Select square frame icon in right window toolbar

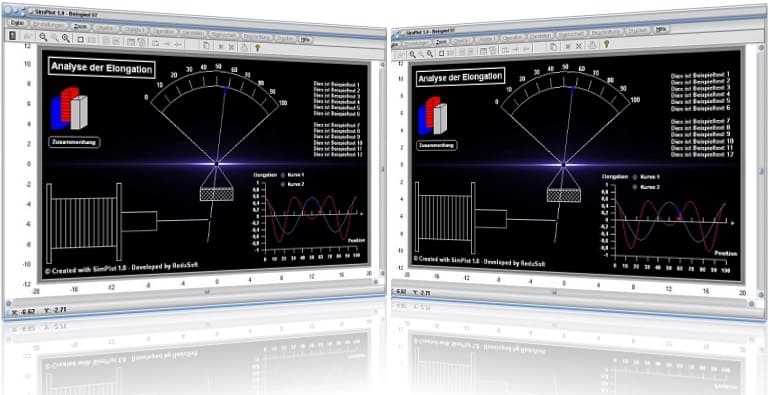(441, 53)
